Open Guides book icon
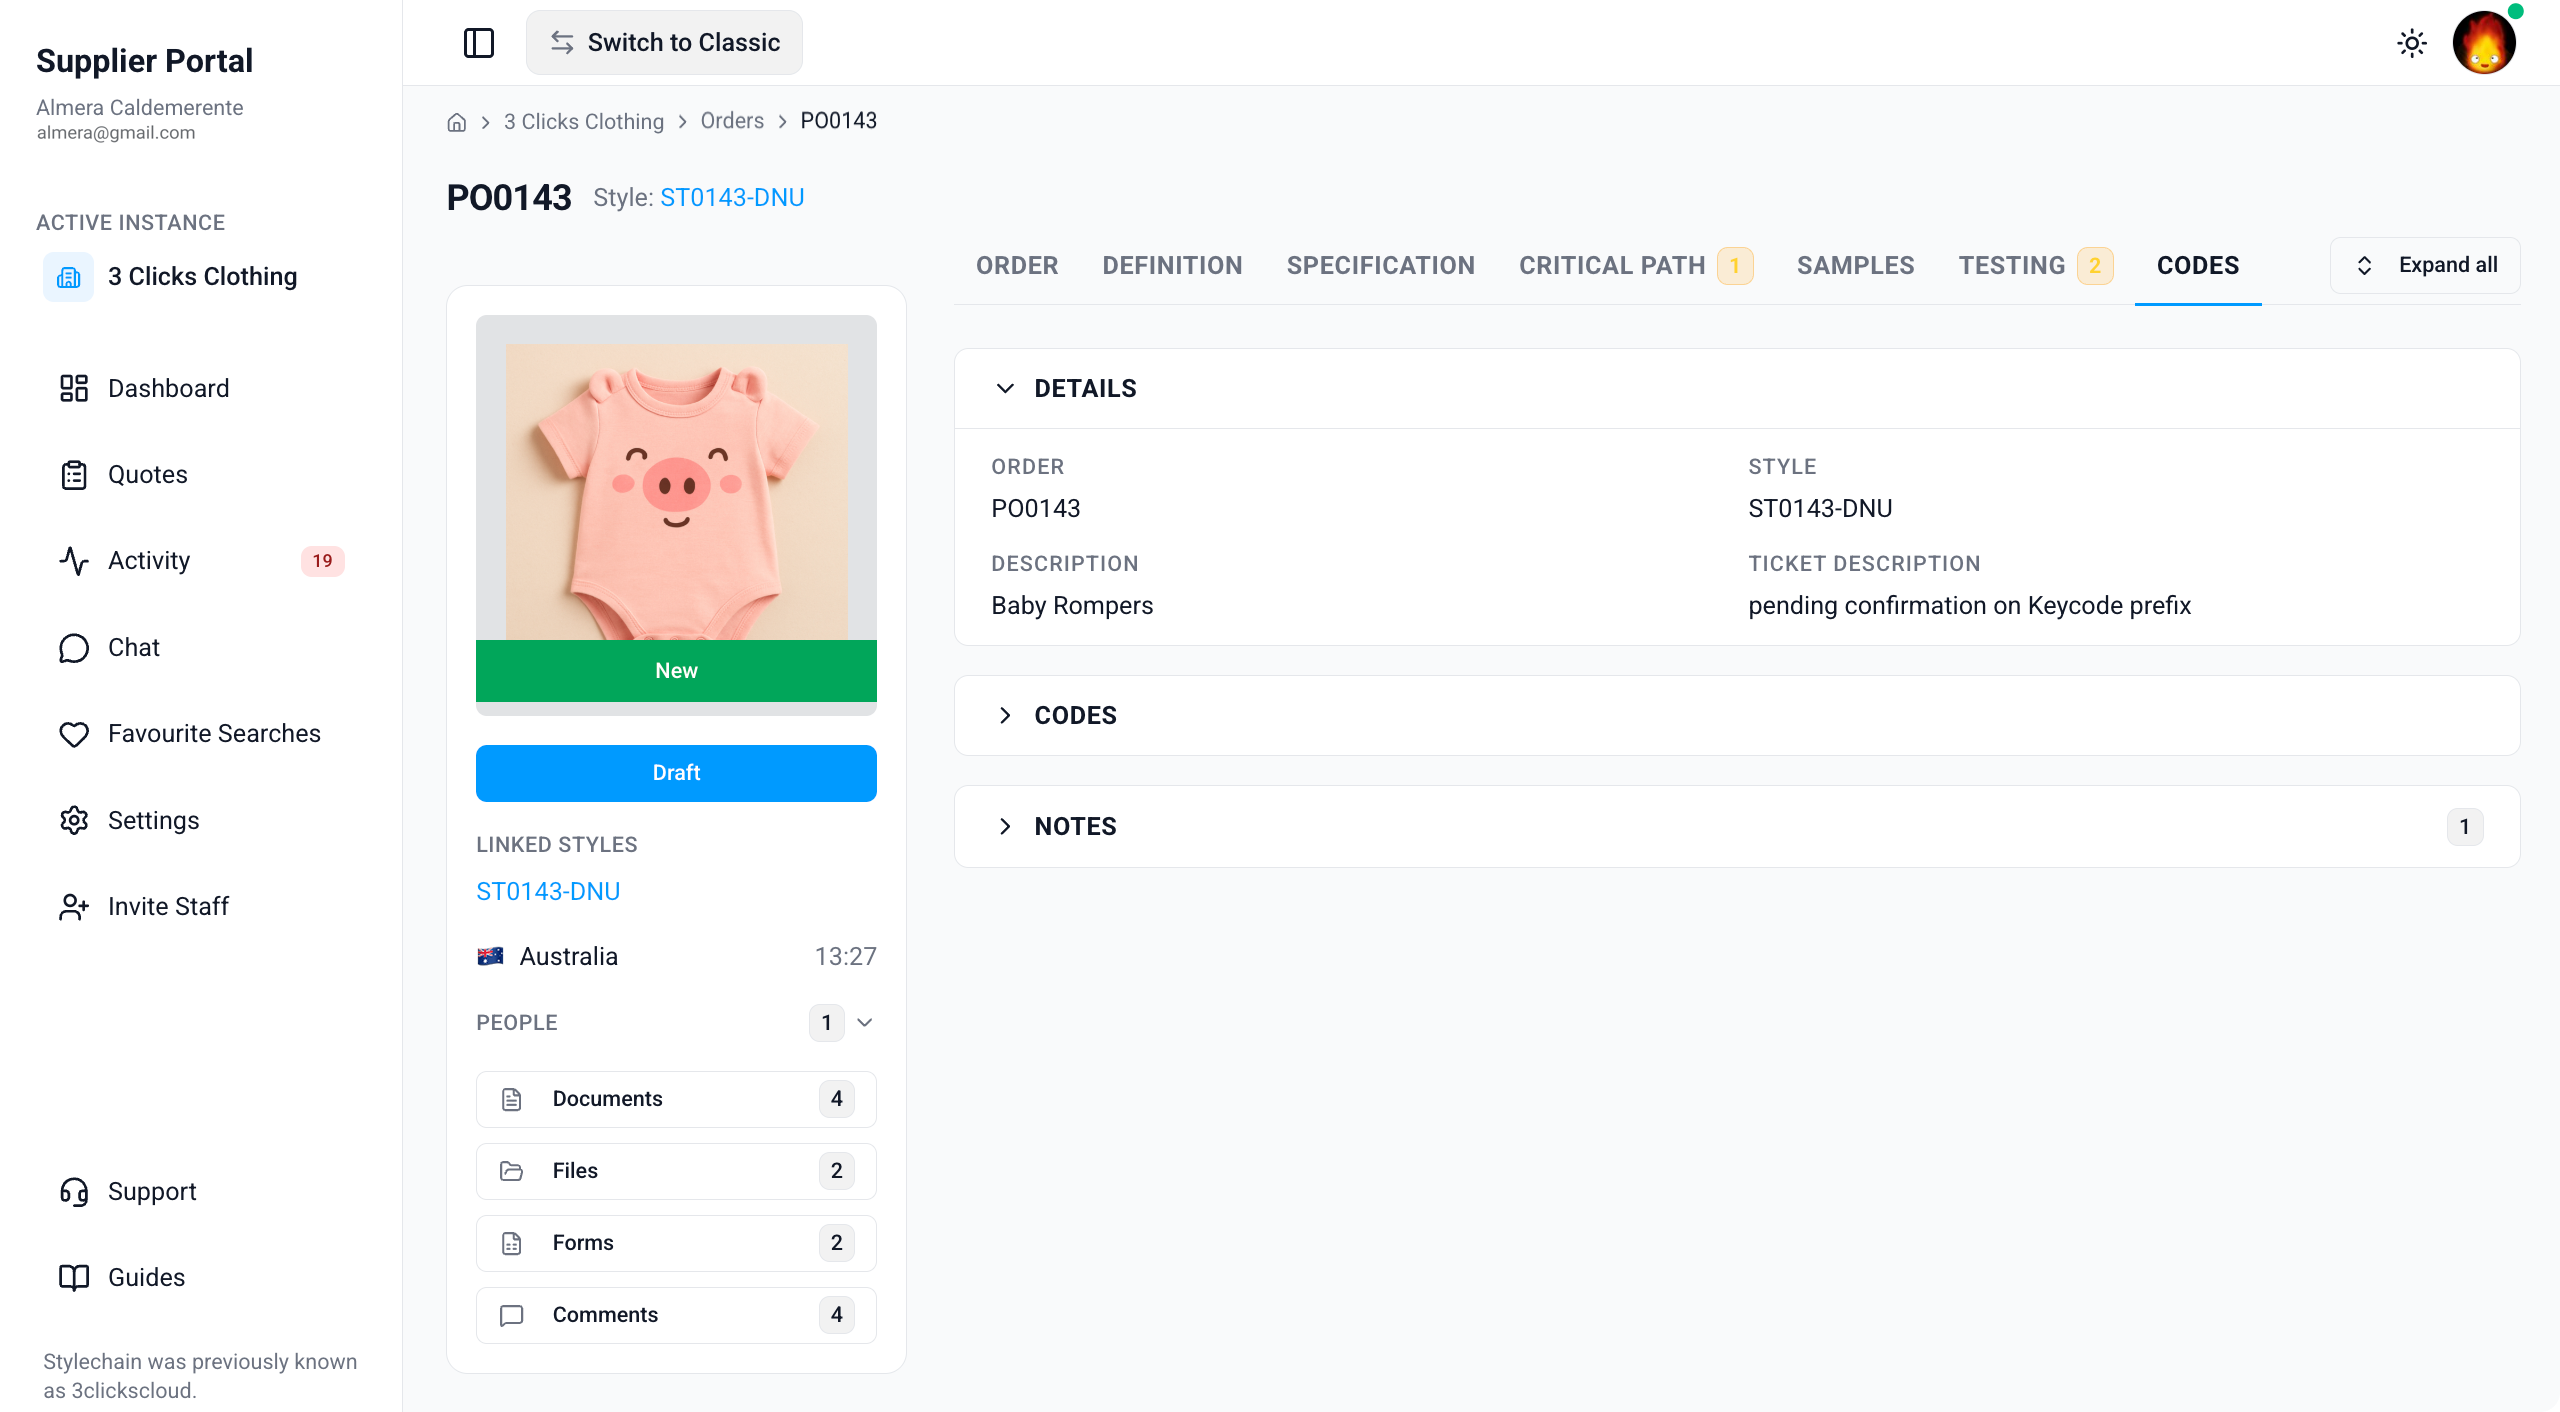This screenshot has width=2560, height=1412. pyautogui.click(x=74, y=1278)
